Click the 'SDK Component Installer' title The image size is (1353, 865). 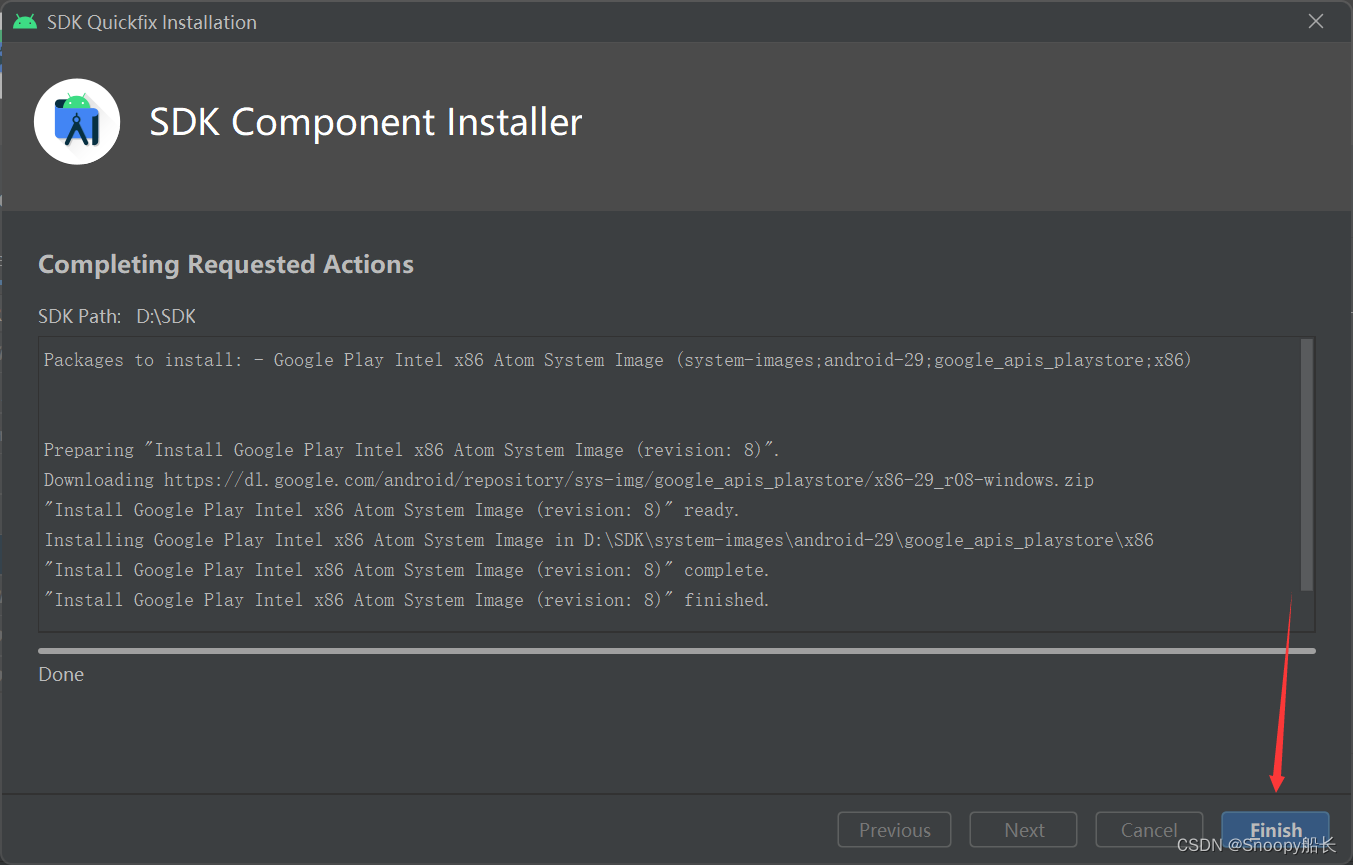click(x=365, y=122)
